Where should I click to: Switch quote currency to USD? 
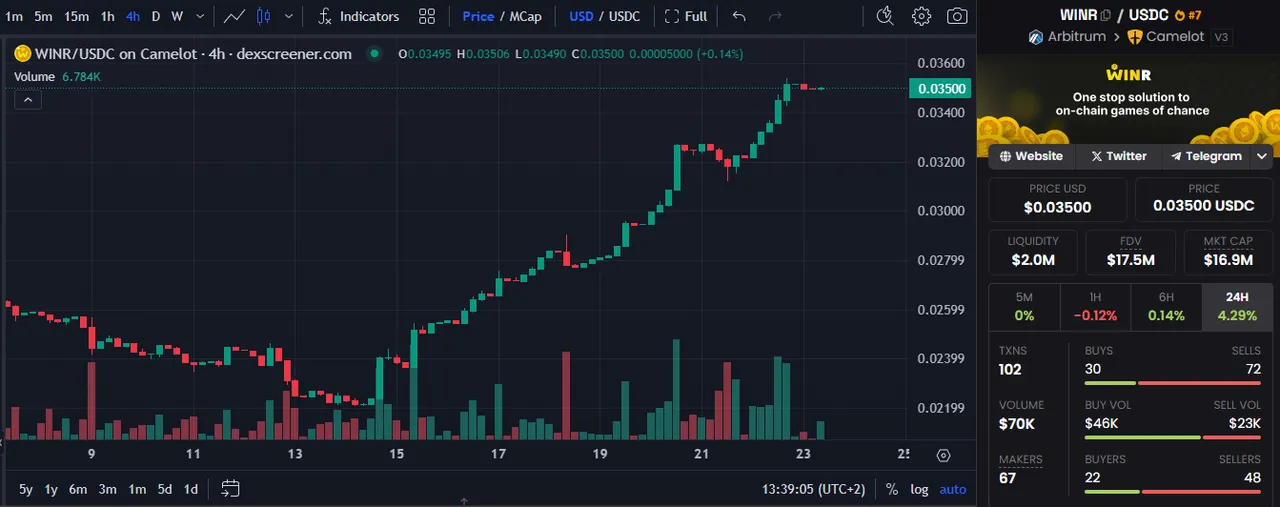point(581,16)
